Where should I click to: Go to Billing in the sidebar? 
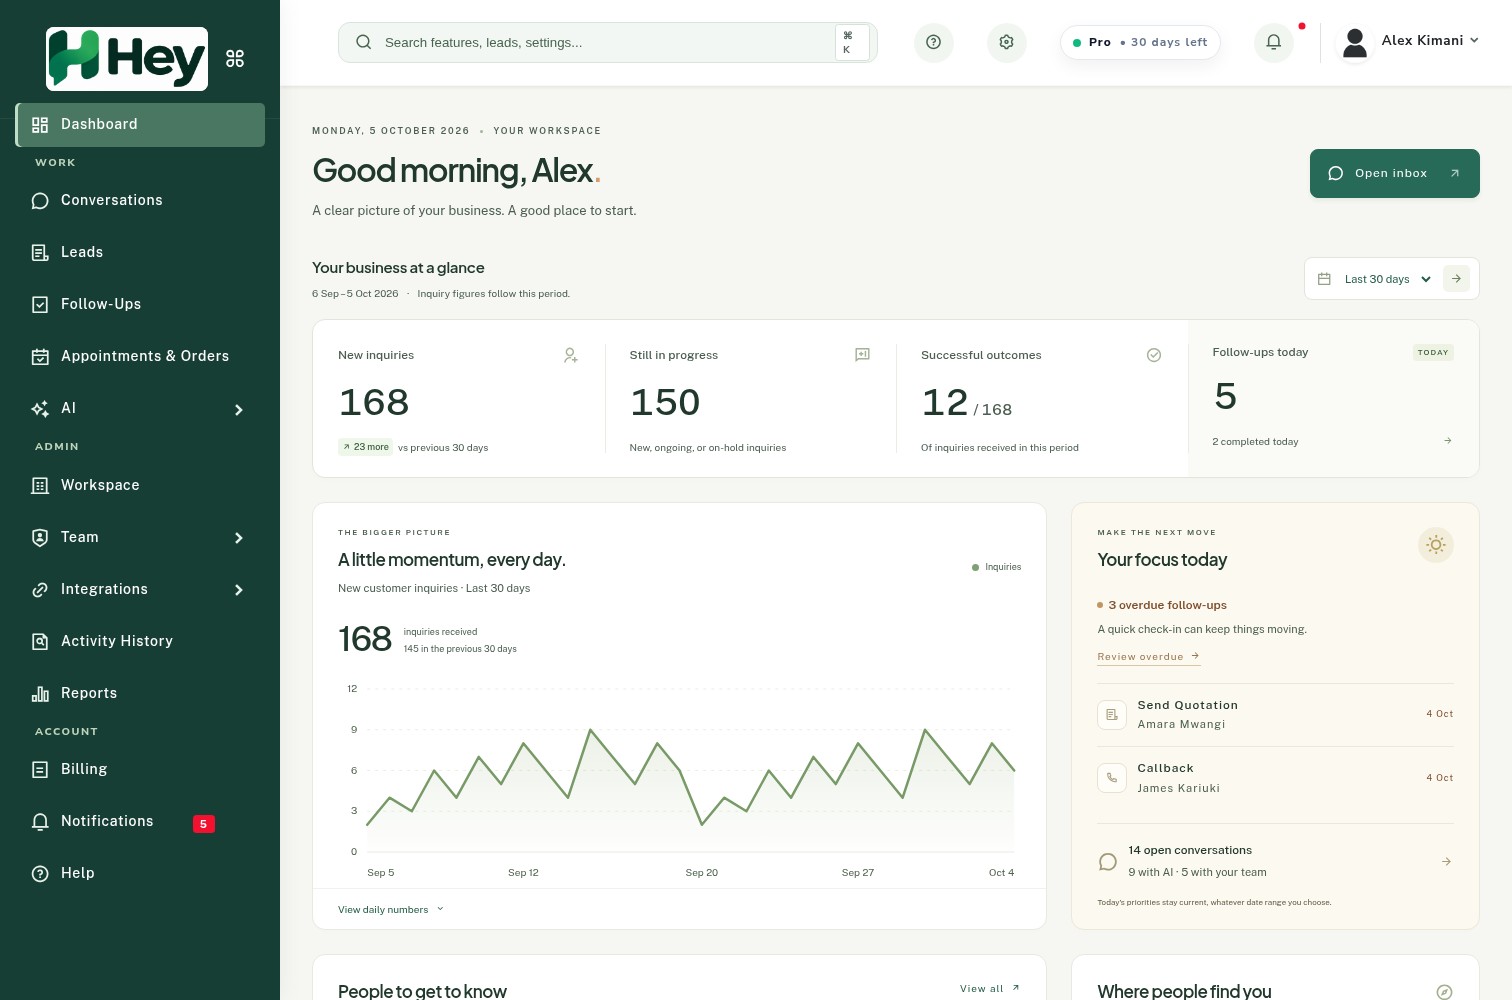coord(140,770)
